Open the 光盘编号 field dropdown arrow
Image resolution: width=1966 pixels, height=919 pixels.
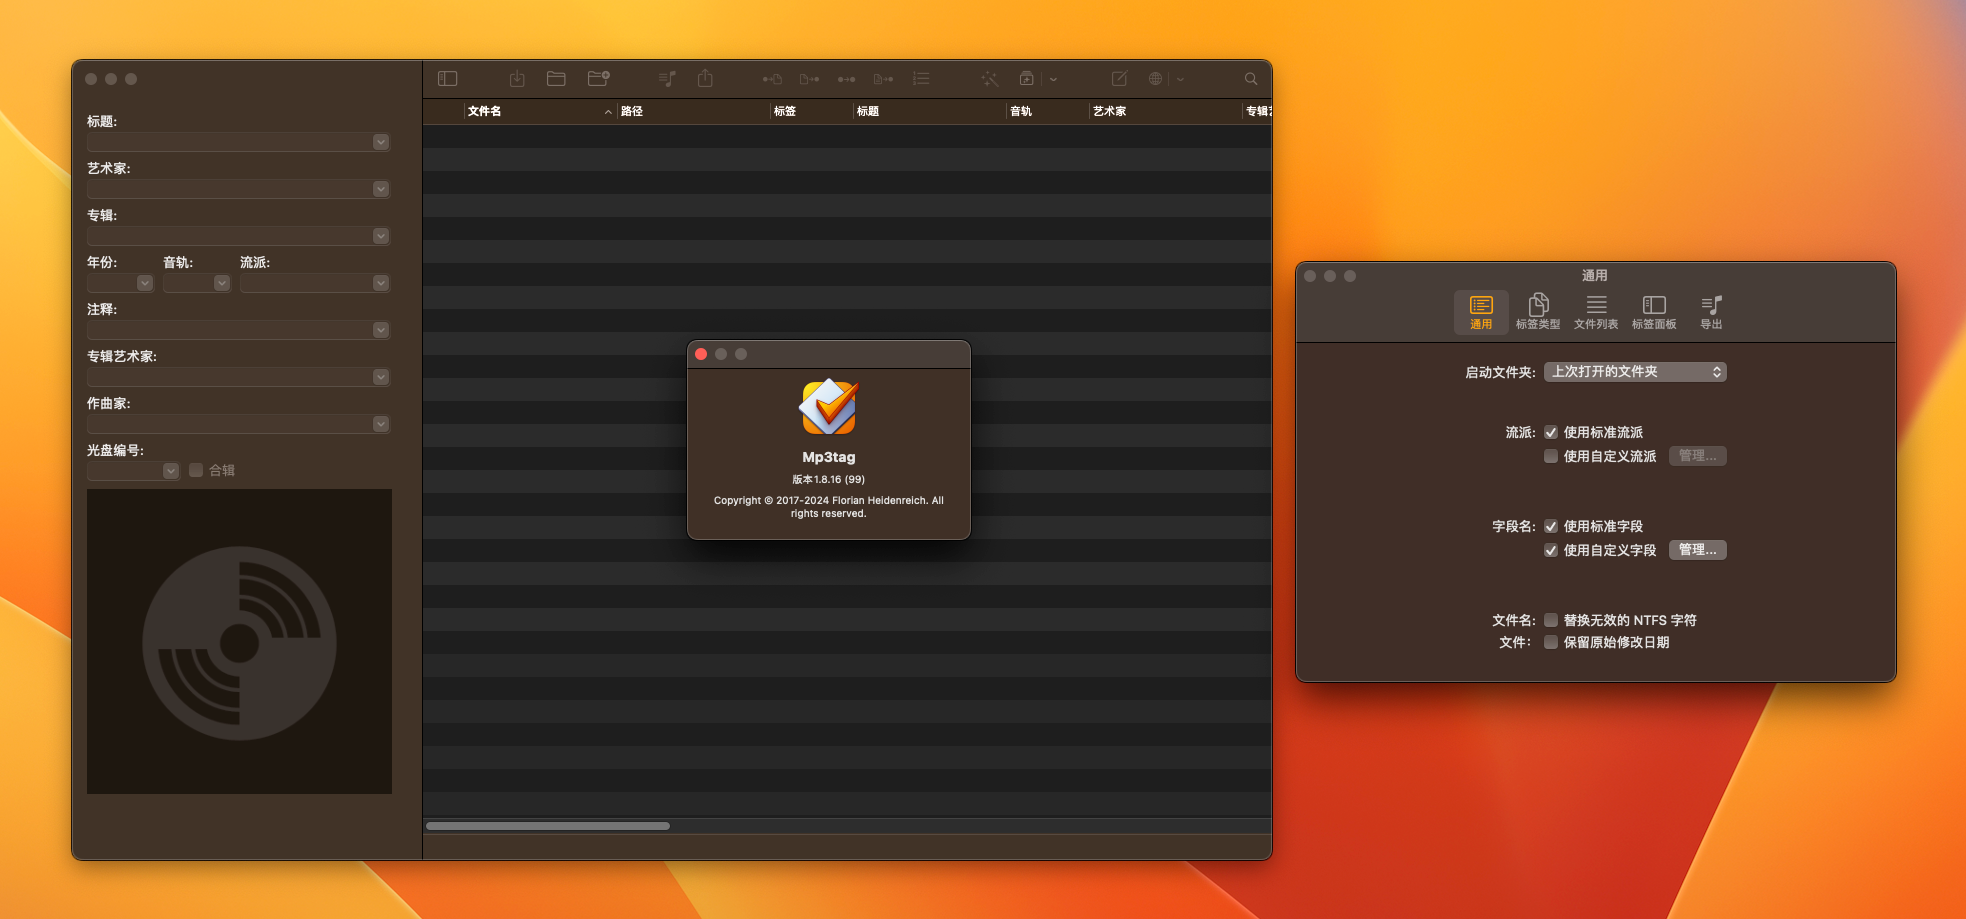coord(171,471)
